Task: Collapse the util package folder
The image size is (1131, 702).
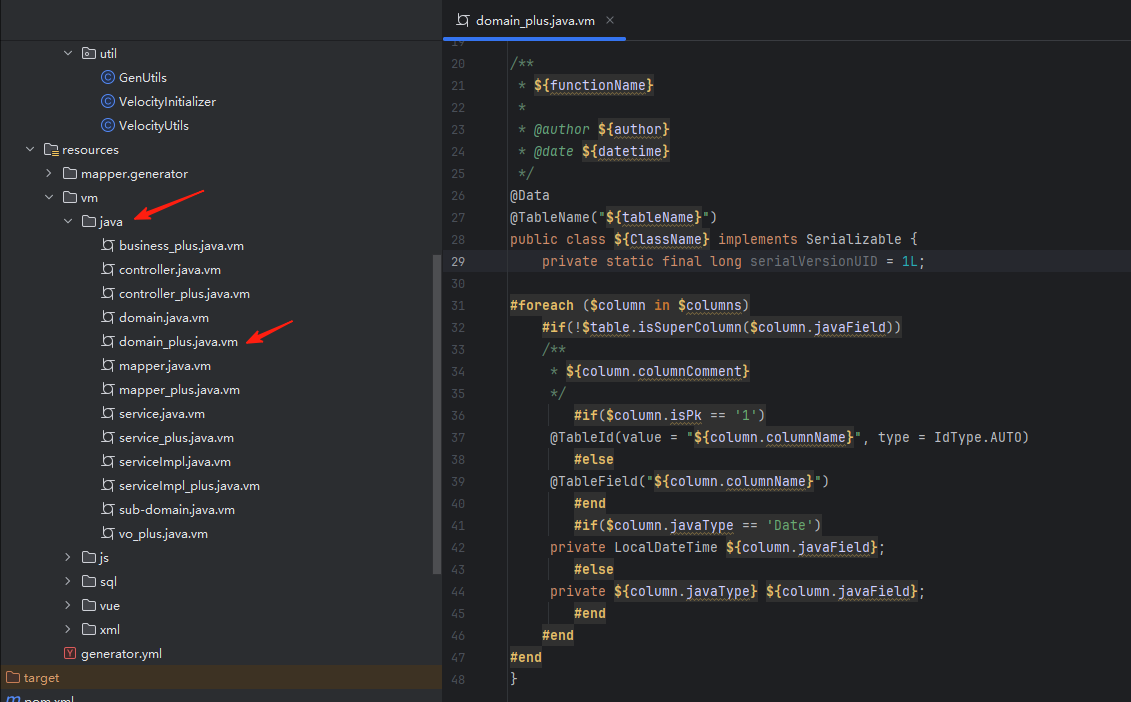Action: 68,53
